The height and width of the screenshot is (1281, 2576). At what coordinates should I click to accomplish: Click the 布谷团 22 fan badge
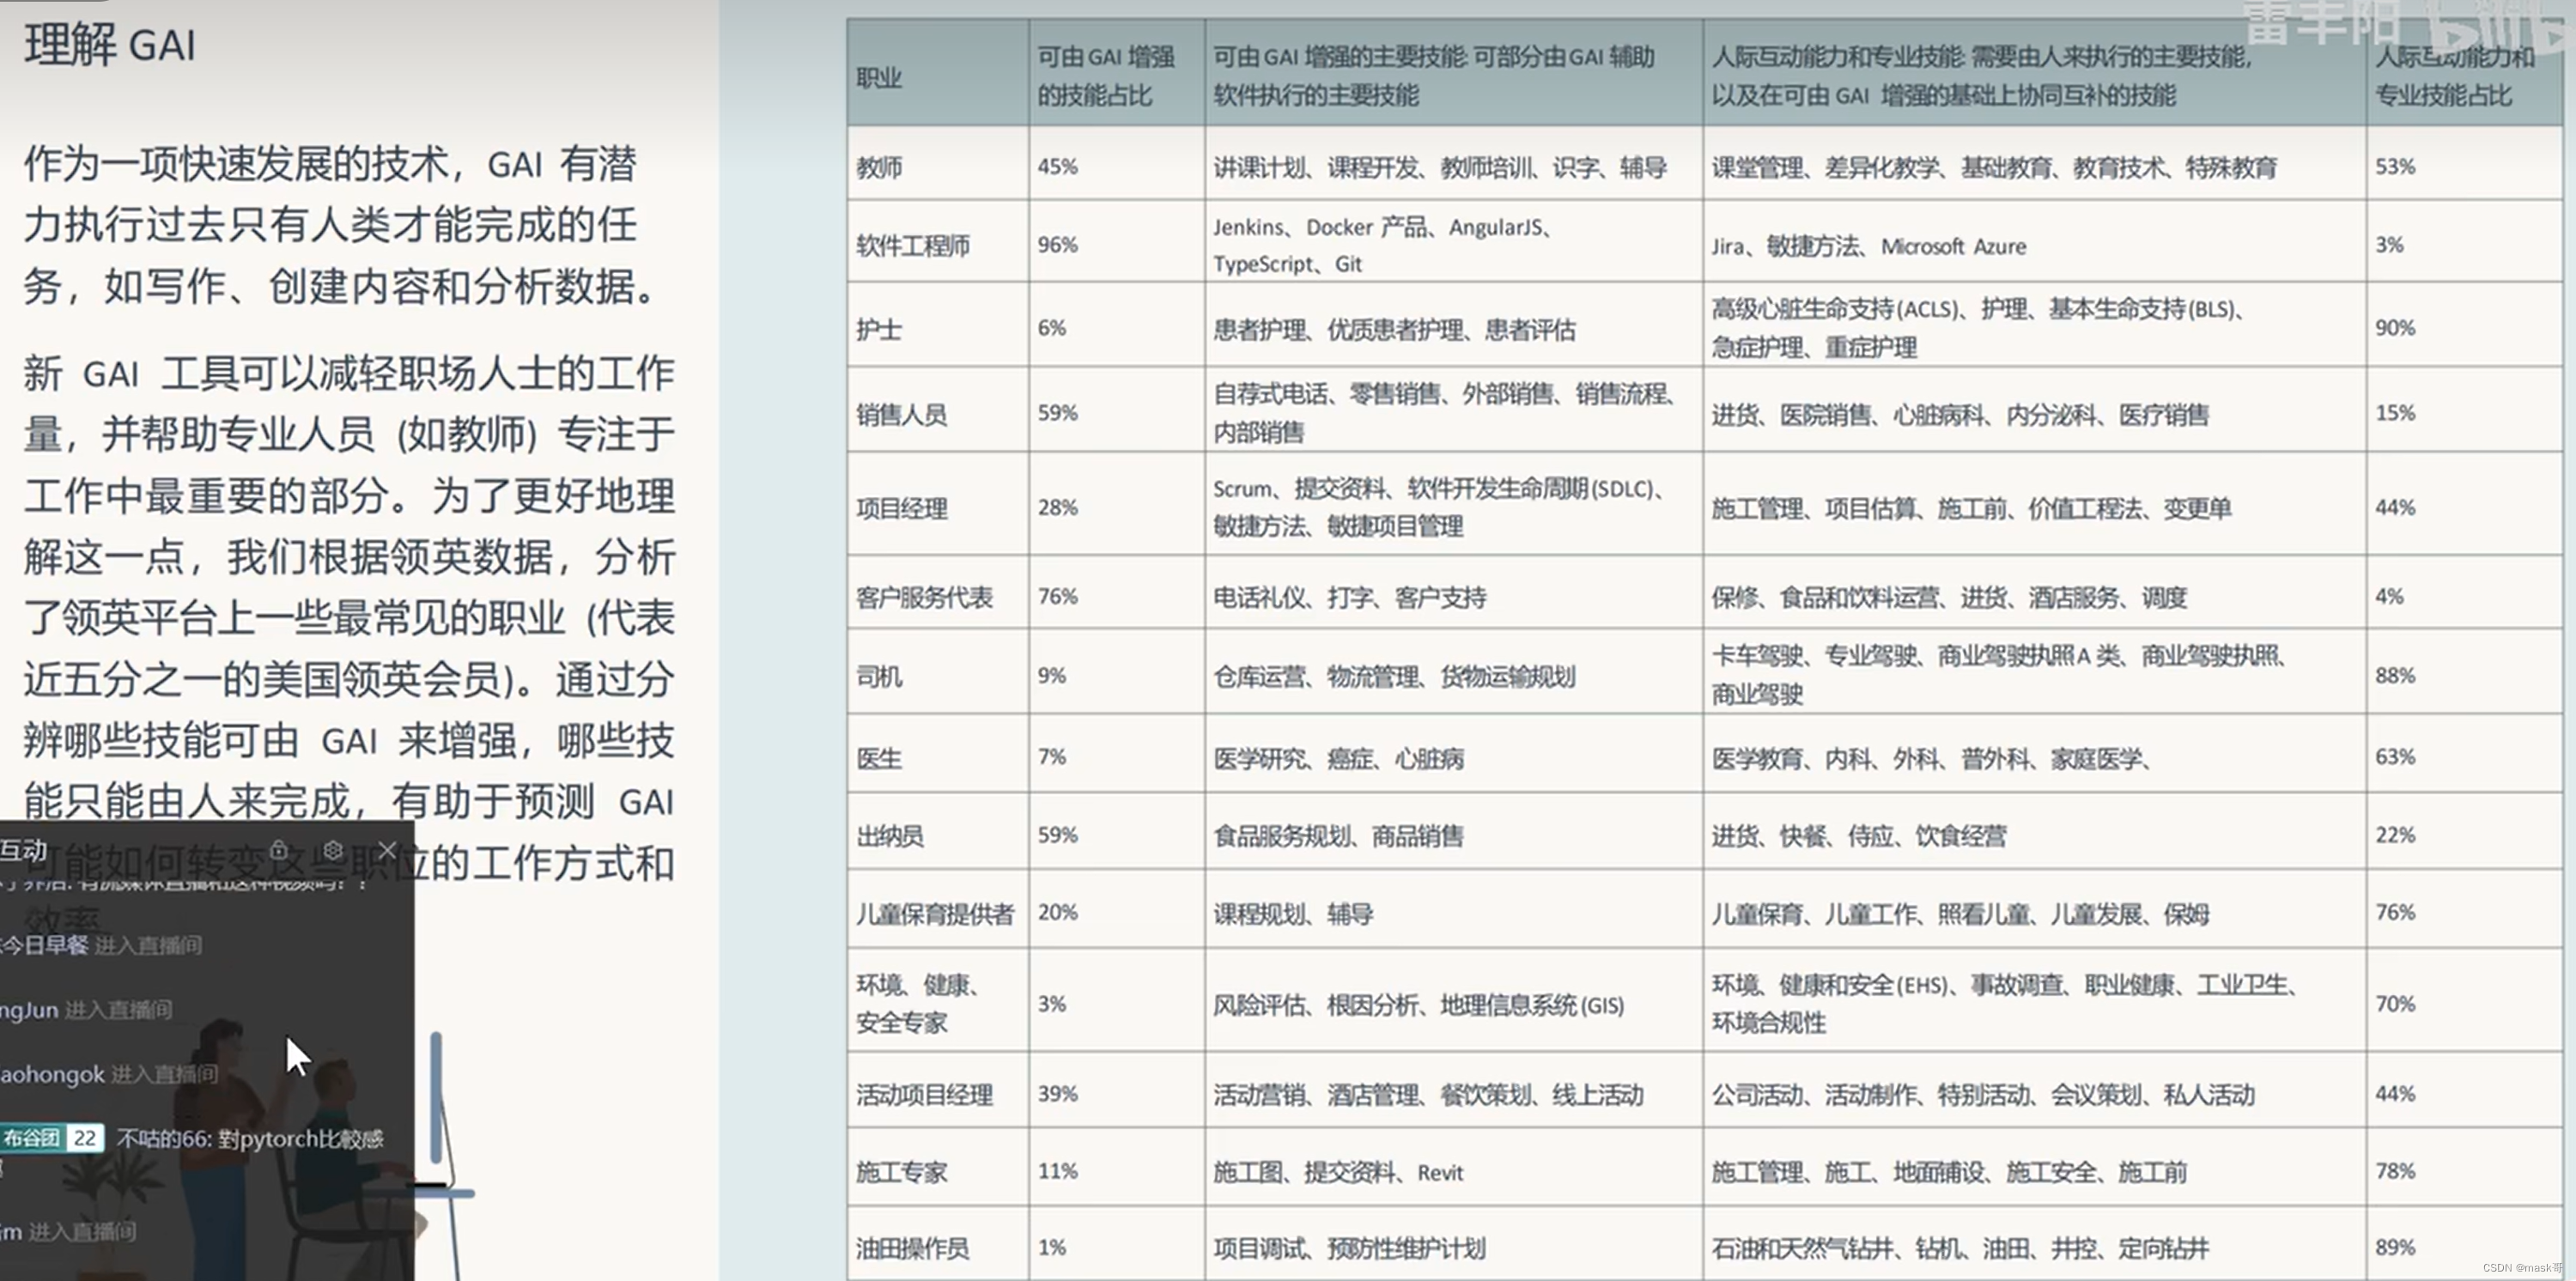point(51,1138)
